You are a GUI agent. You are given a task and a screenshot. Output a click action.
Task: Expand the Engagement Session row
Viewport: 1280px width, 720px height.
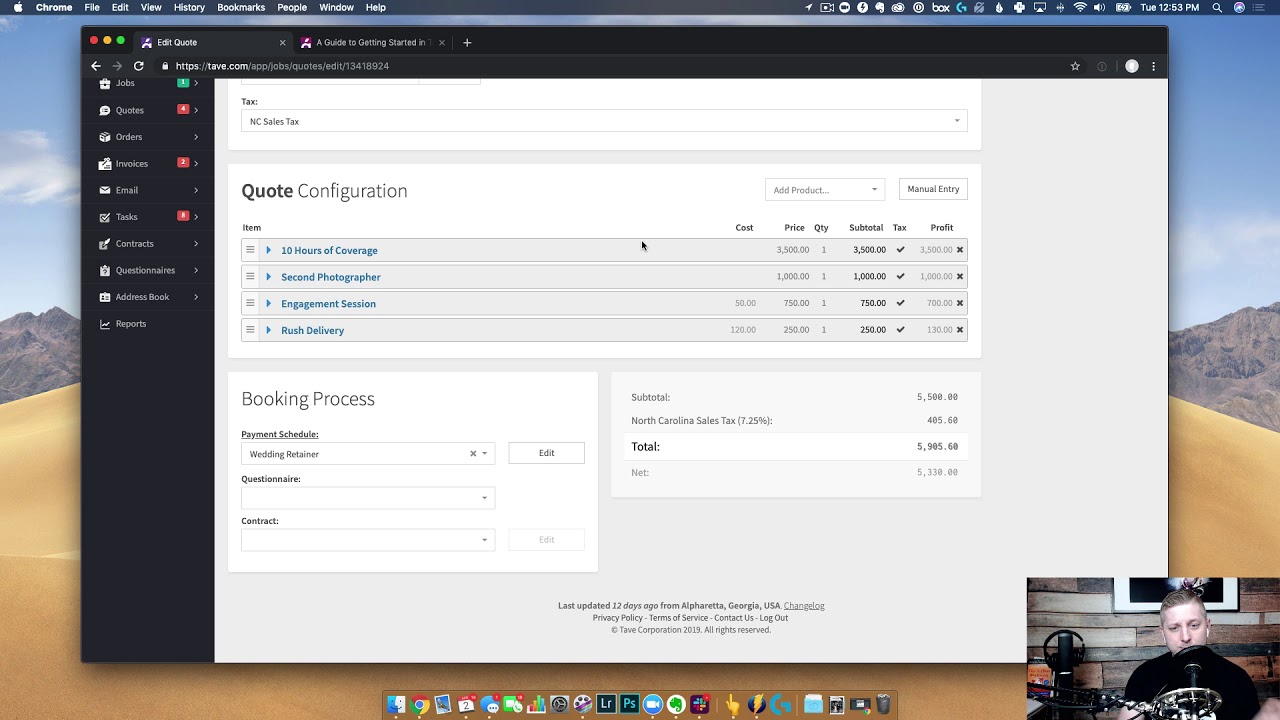pos(268,303)
